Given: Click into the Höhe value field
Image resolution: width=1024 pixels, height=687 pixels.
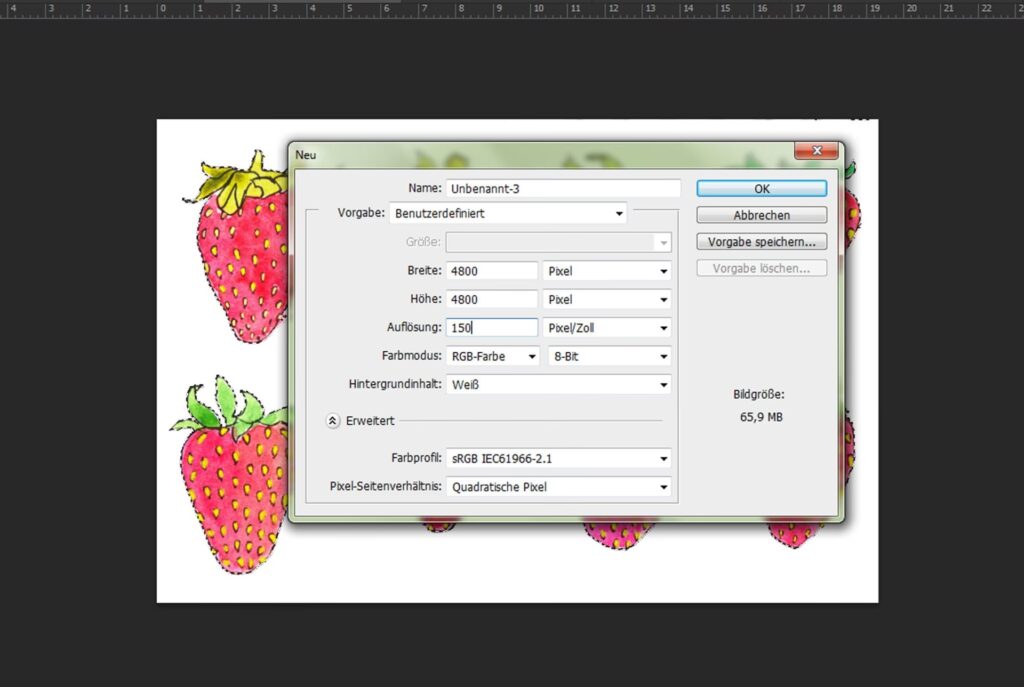Looking at the screenshot, I should pyautogui.click(x=491, y=299).
